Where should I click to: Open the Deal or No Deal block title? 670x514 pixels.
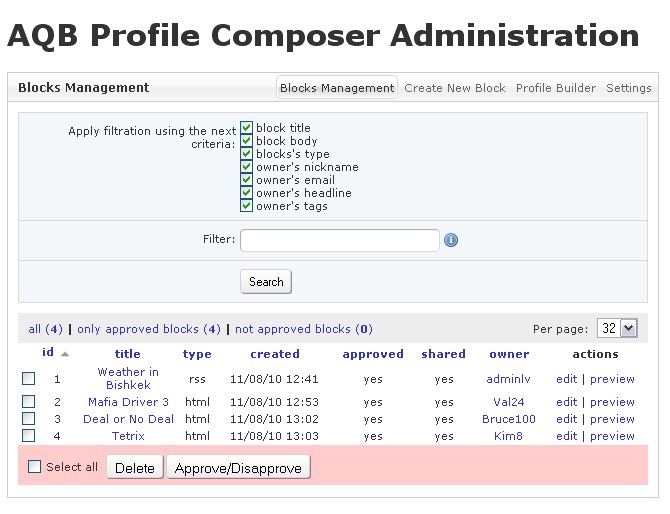pos(128,419)
